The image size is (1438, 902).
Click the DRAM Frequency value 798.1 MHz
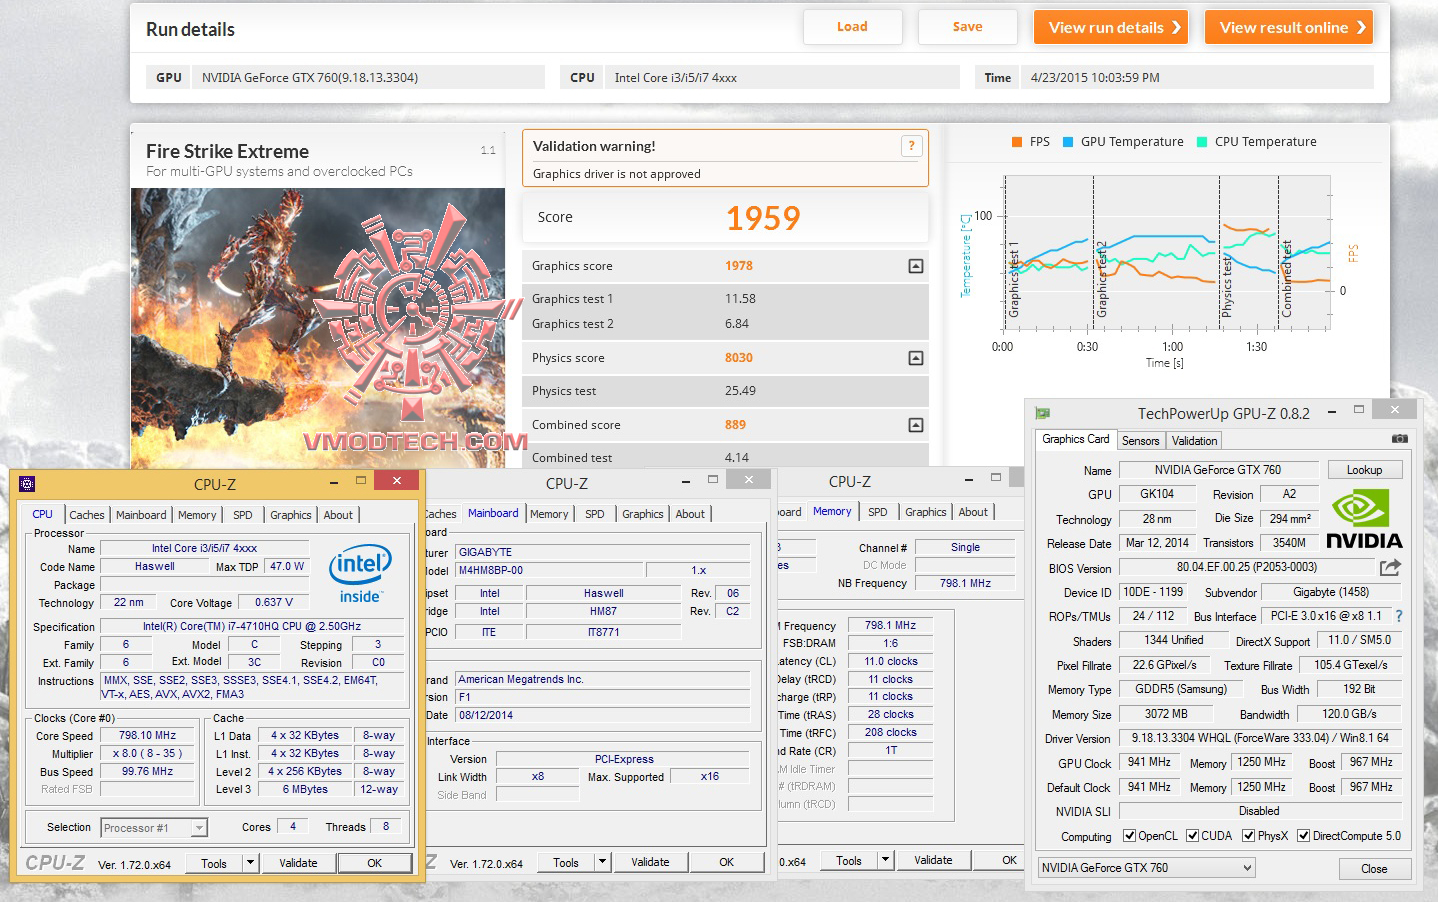point(890,625)
